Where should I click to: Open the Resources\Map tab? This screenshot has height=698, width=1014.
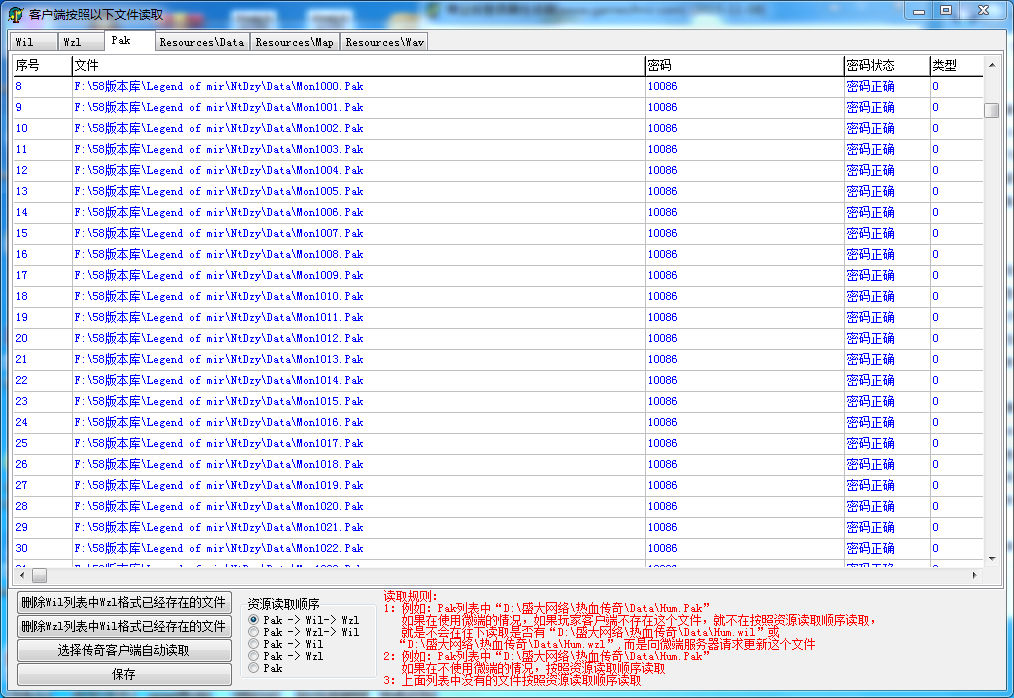coord(294,42)
